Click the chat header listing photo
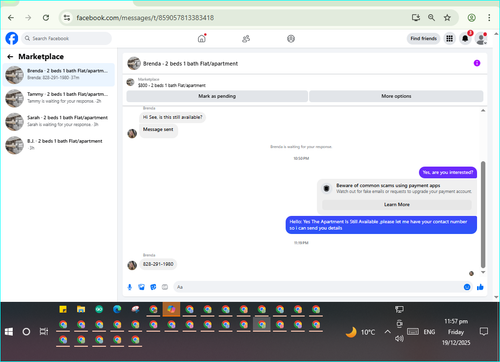The height and width of the screenshot is (362, 500). point(134,63)
